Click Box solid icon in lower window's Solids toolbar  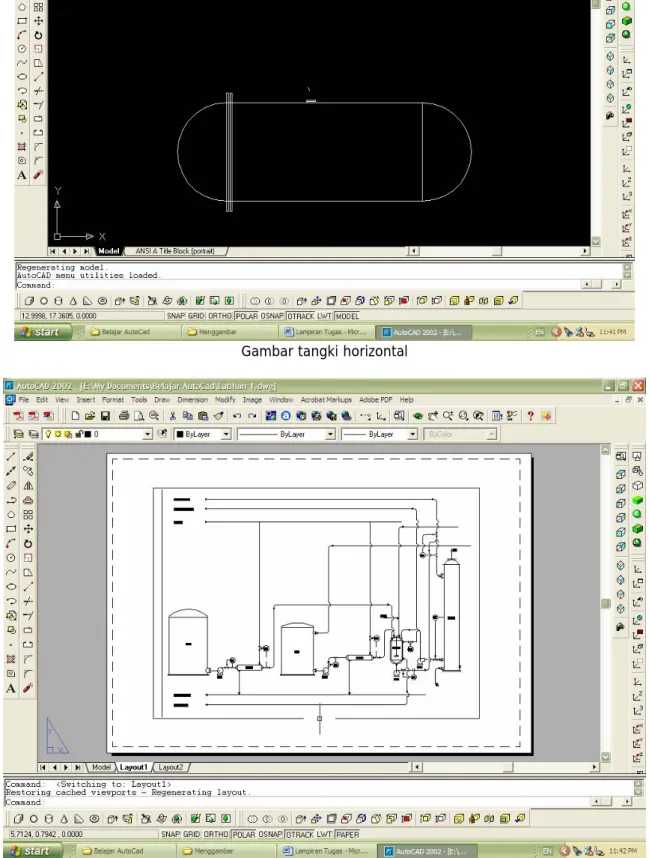coord(19,819)
